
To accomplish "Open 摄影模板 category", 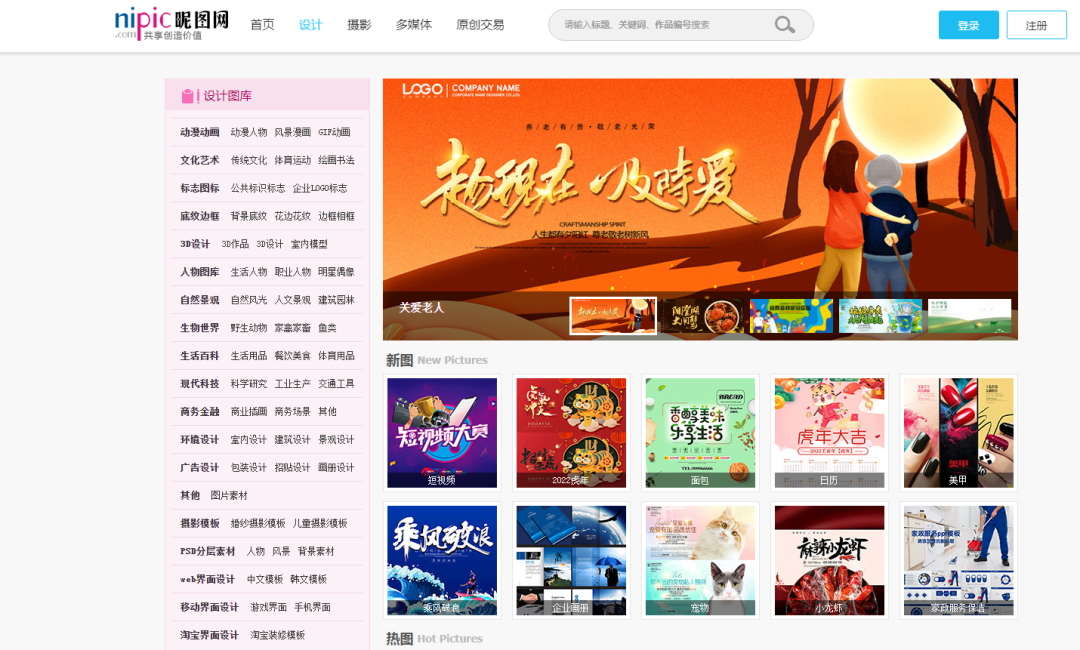I will tap(200, 523).
